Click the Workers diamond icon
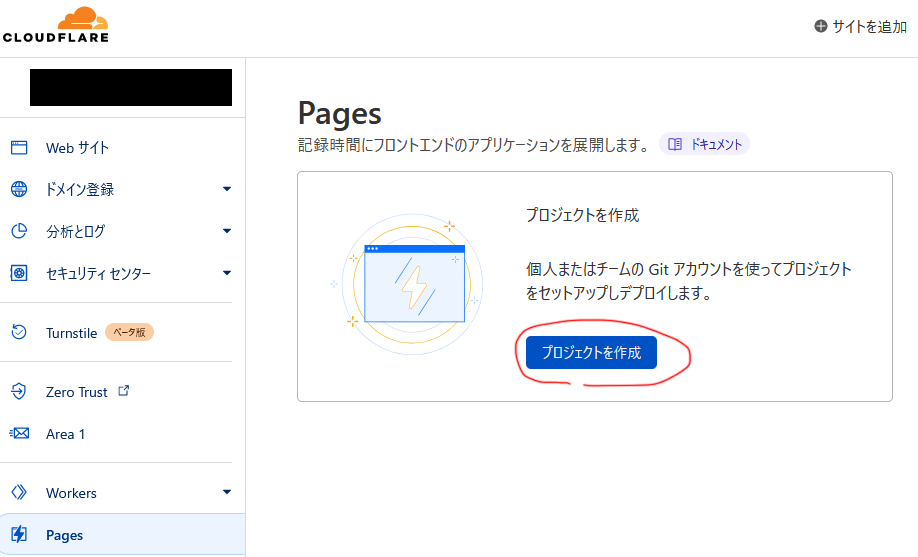This screenshot has height=557, width=918. (x=19, y=493)
